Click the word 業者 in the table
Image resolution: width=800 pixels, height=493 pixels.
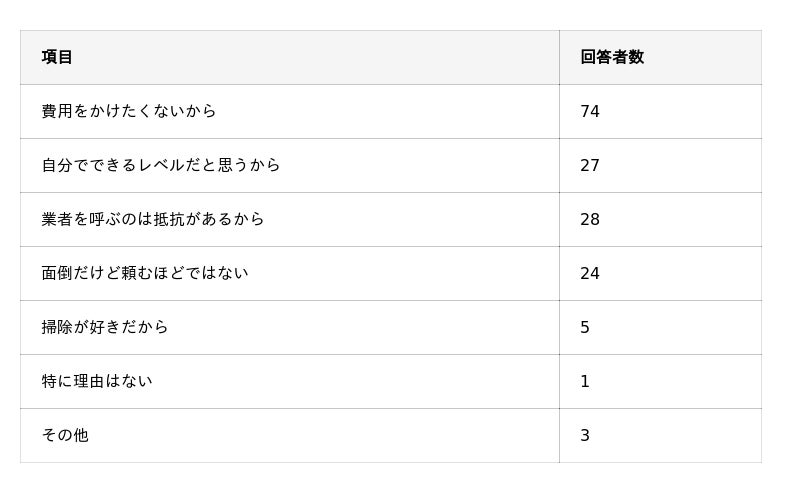pos(57,219)
